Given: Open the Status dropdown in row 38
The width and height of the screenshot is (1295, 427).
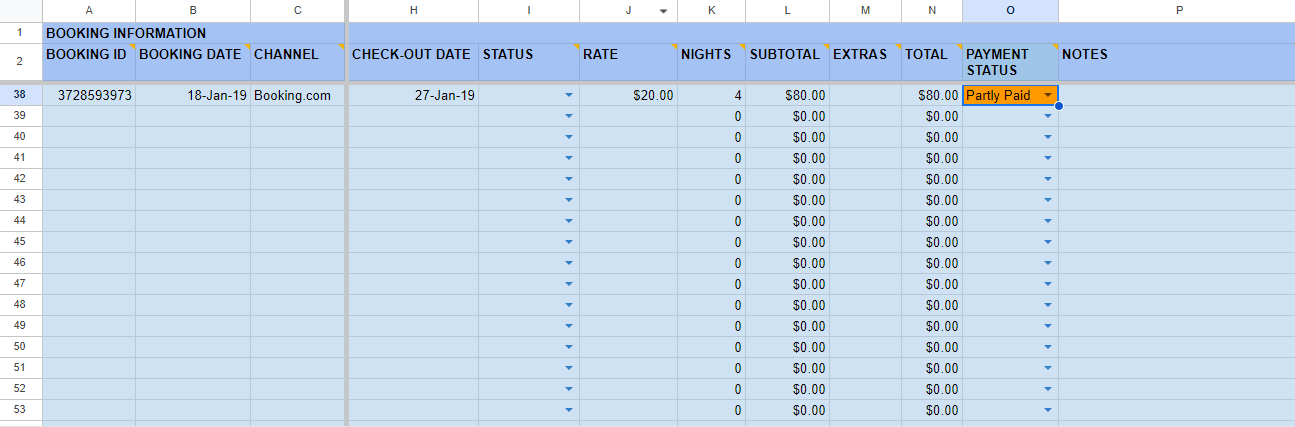Looking at the screenshot, I should point(569,95).
